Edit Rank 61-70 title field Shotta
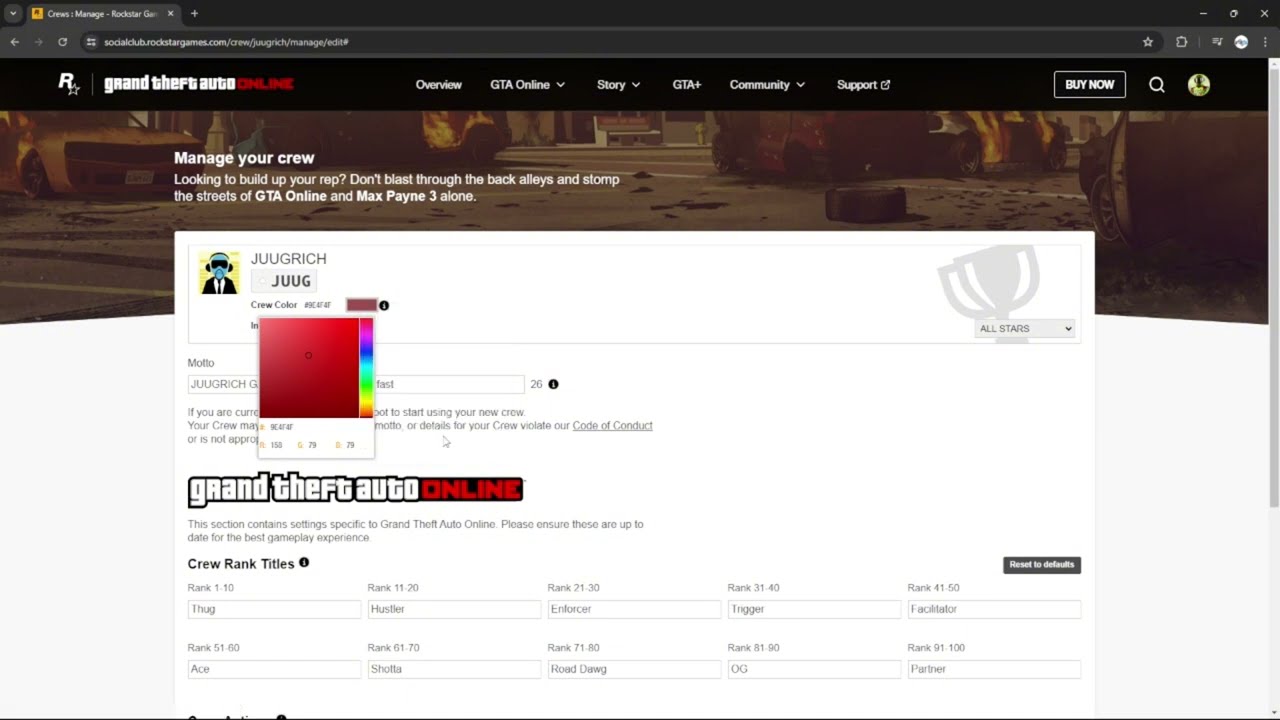 [454, 669]
